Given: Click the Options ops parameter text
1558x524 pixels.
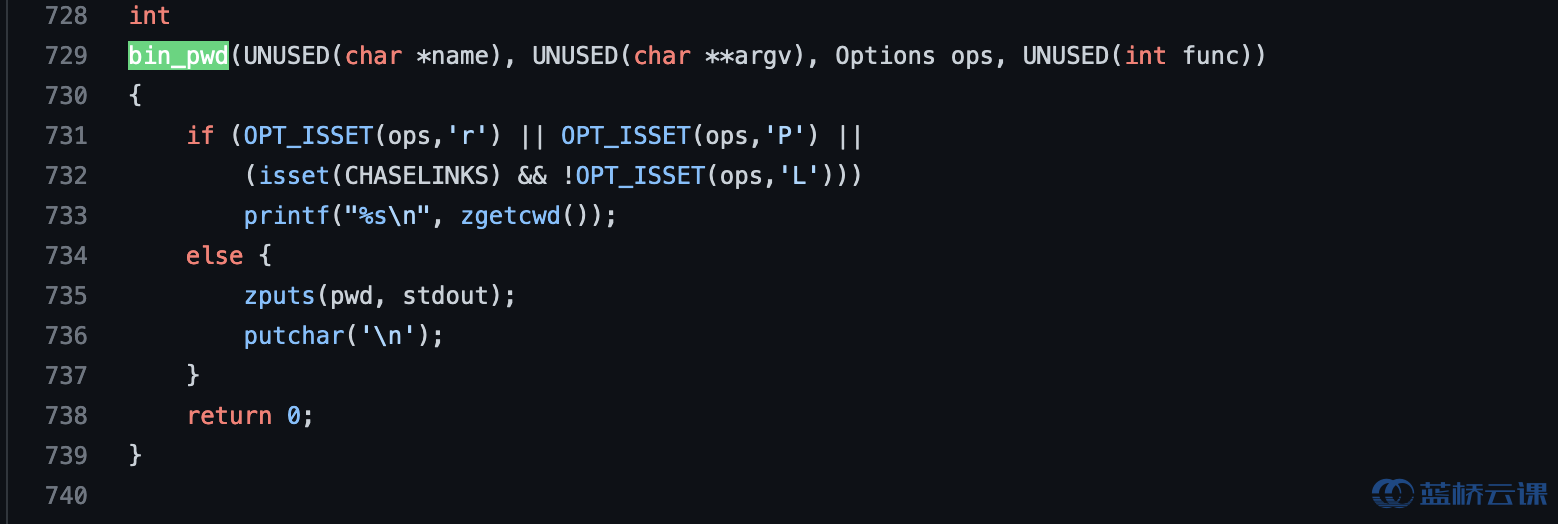Looking at the screenshot, I should point(914,55).
